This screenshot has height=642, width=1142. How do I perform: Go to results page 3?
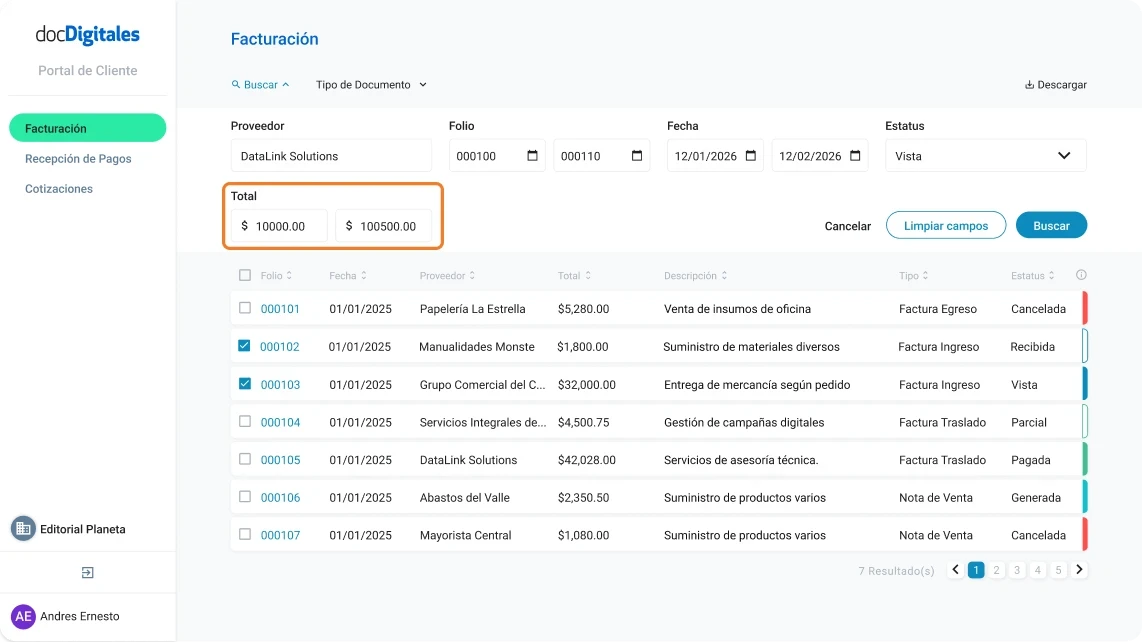click(1017, 569)
